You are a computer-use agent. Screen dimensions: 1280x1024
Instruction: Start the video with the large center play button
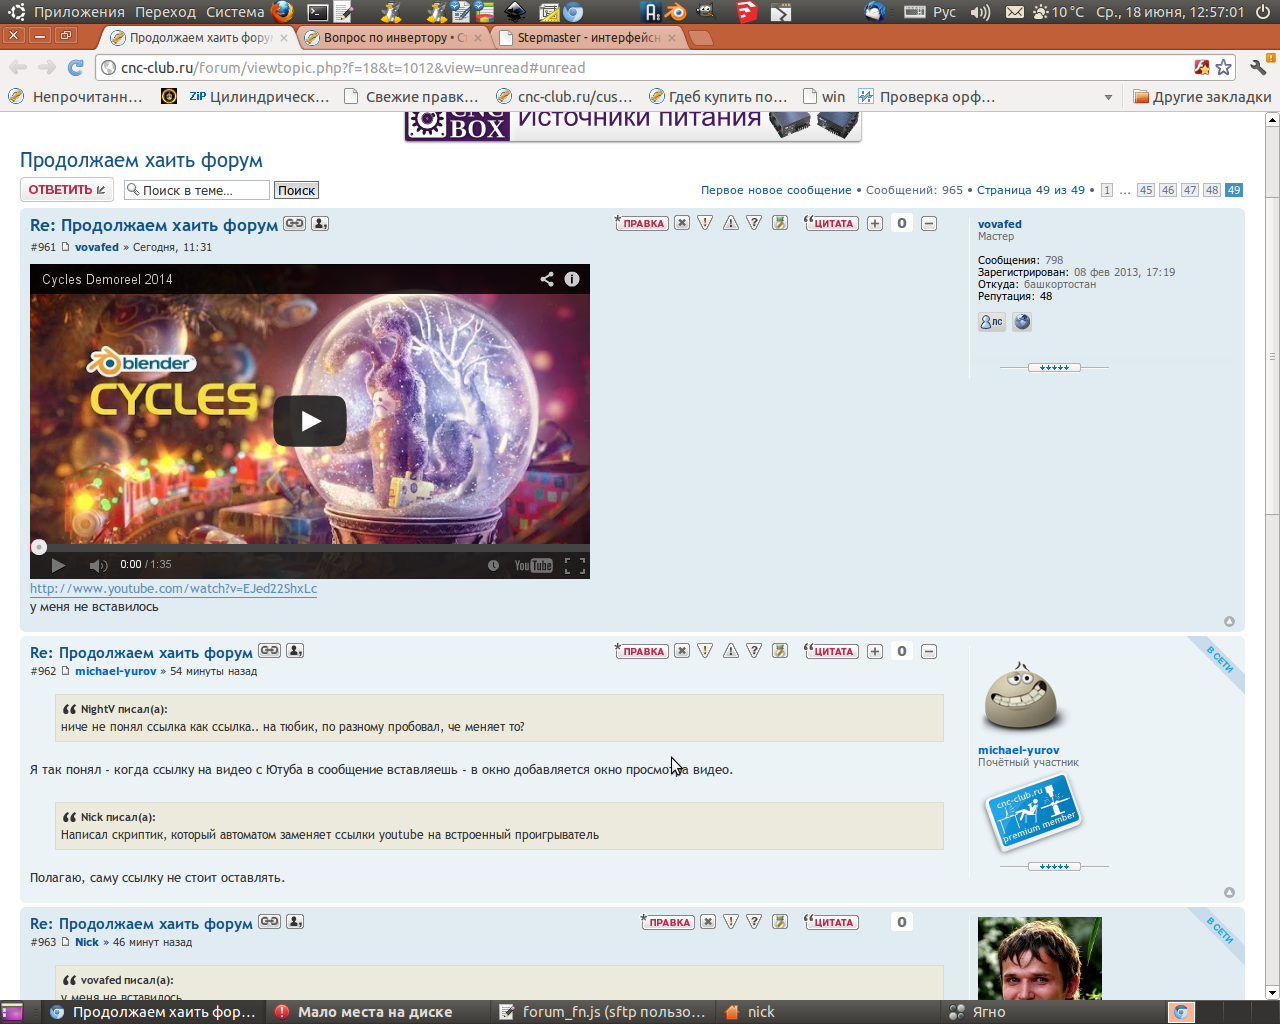[x=310, y=421]
